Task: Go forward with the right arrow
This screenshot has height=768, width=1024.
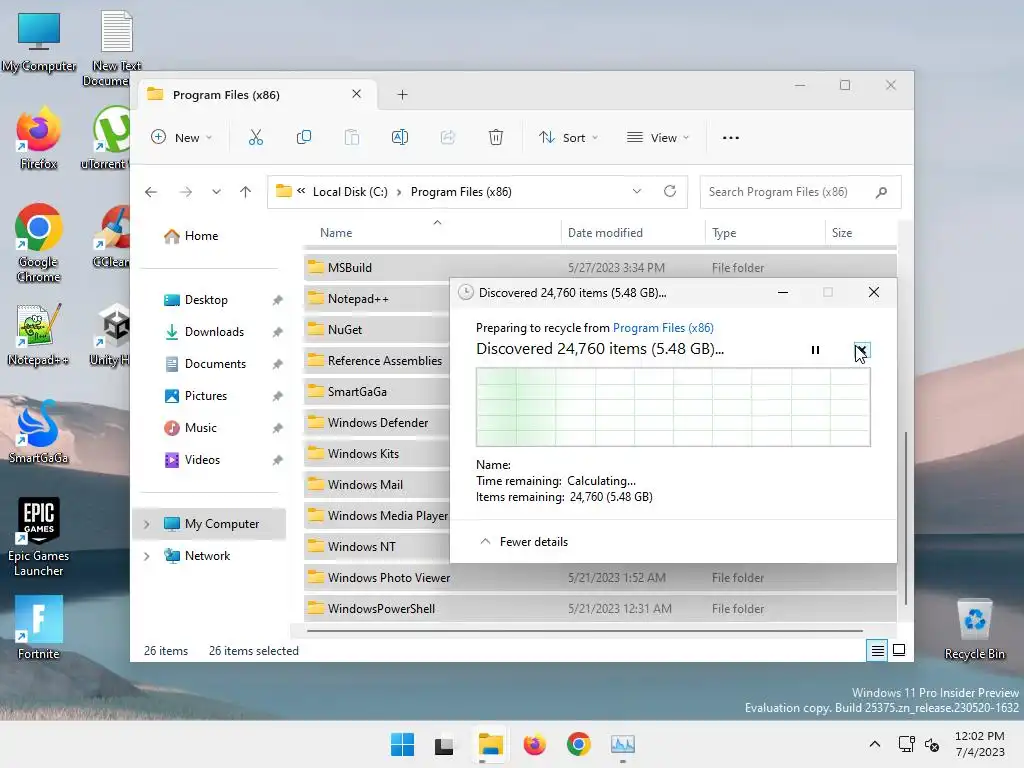Action: tap(185, 192)
